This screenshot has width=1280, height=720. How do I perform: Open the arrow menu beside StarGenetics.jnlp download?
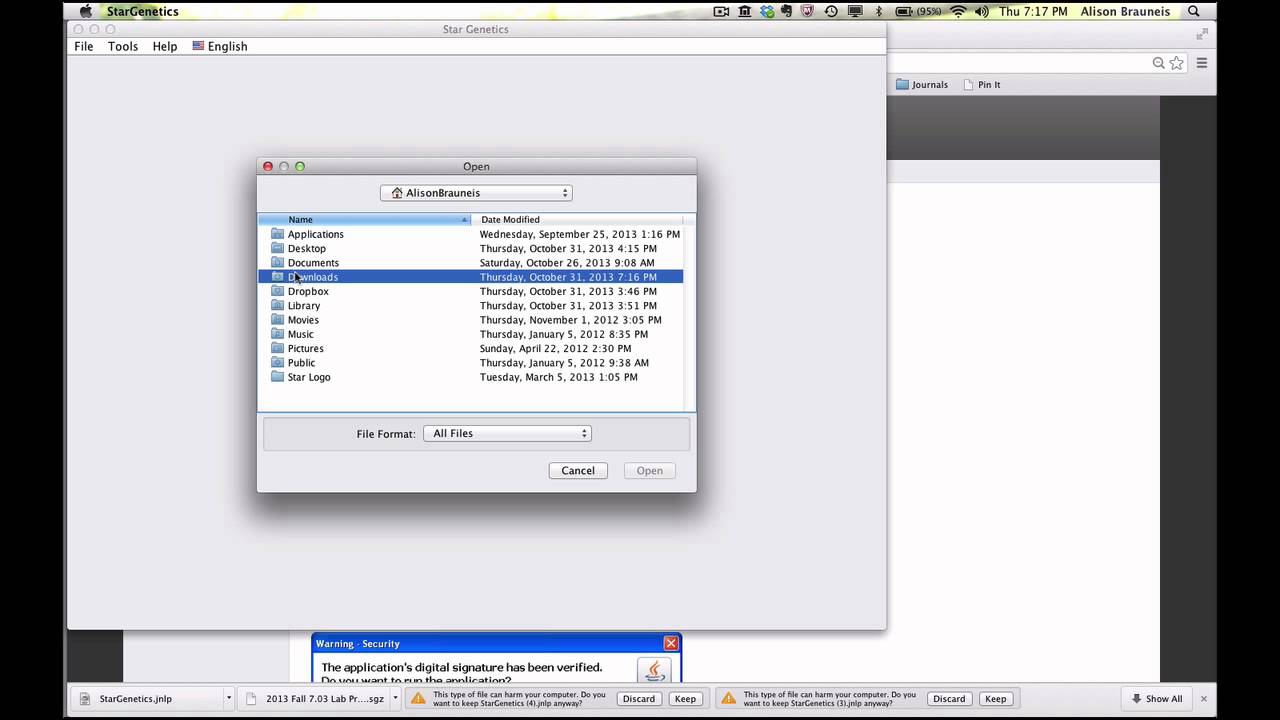pyautogui.click(x=229, y=699)
